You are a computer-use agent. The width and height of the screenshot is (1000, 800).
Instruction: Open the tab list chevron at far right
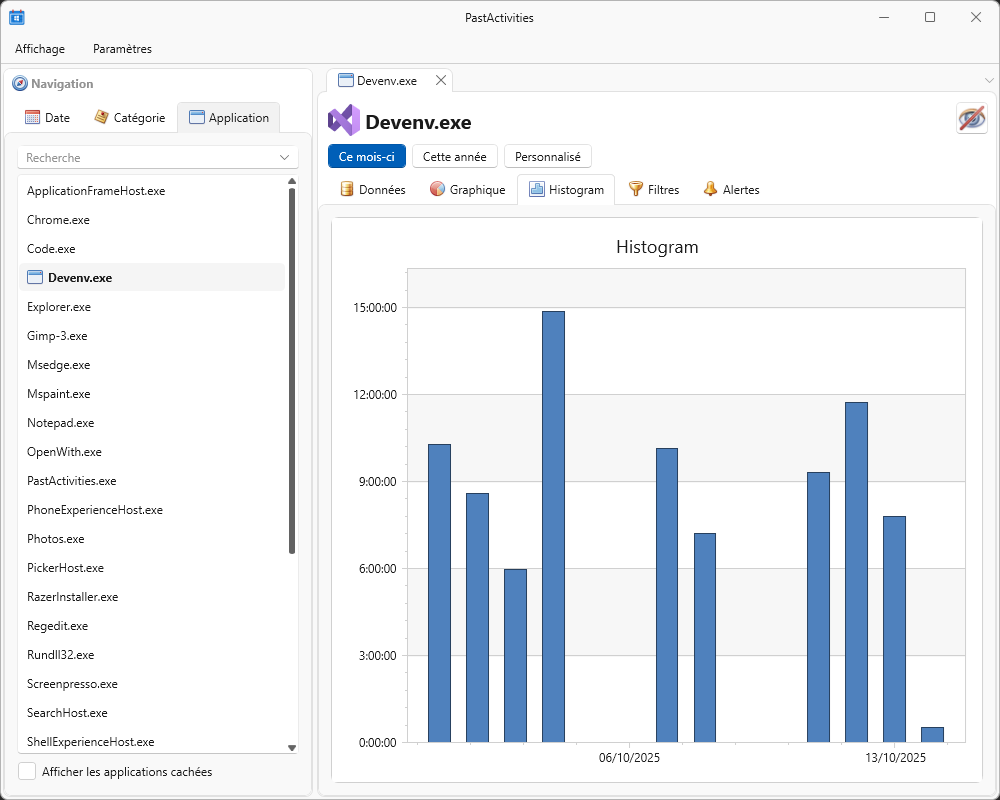pos(989,80)
